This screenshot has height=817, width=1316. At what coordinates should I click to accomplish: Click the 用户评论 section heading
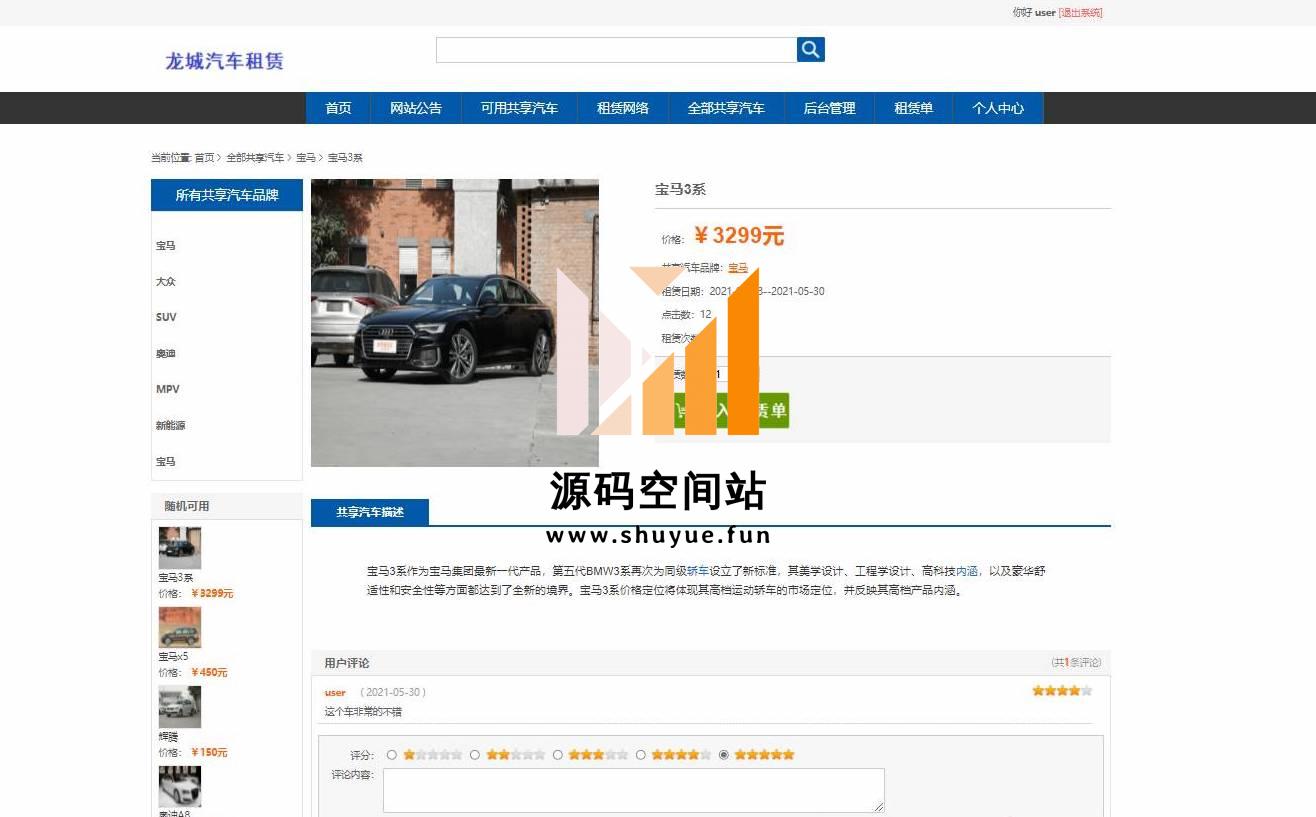point(346,663)
